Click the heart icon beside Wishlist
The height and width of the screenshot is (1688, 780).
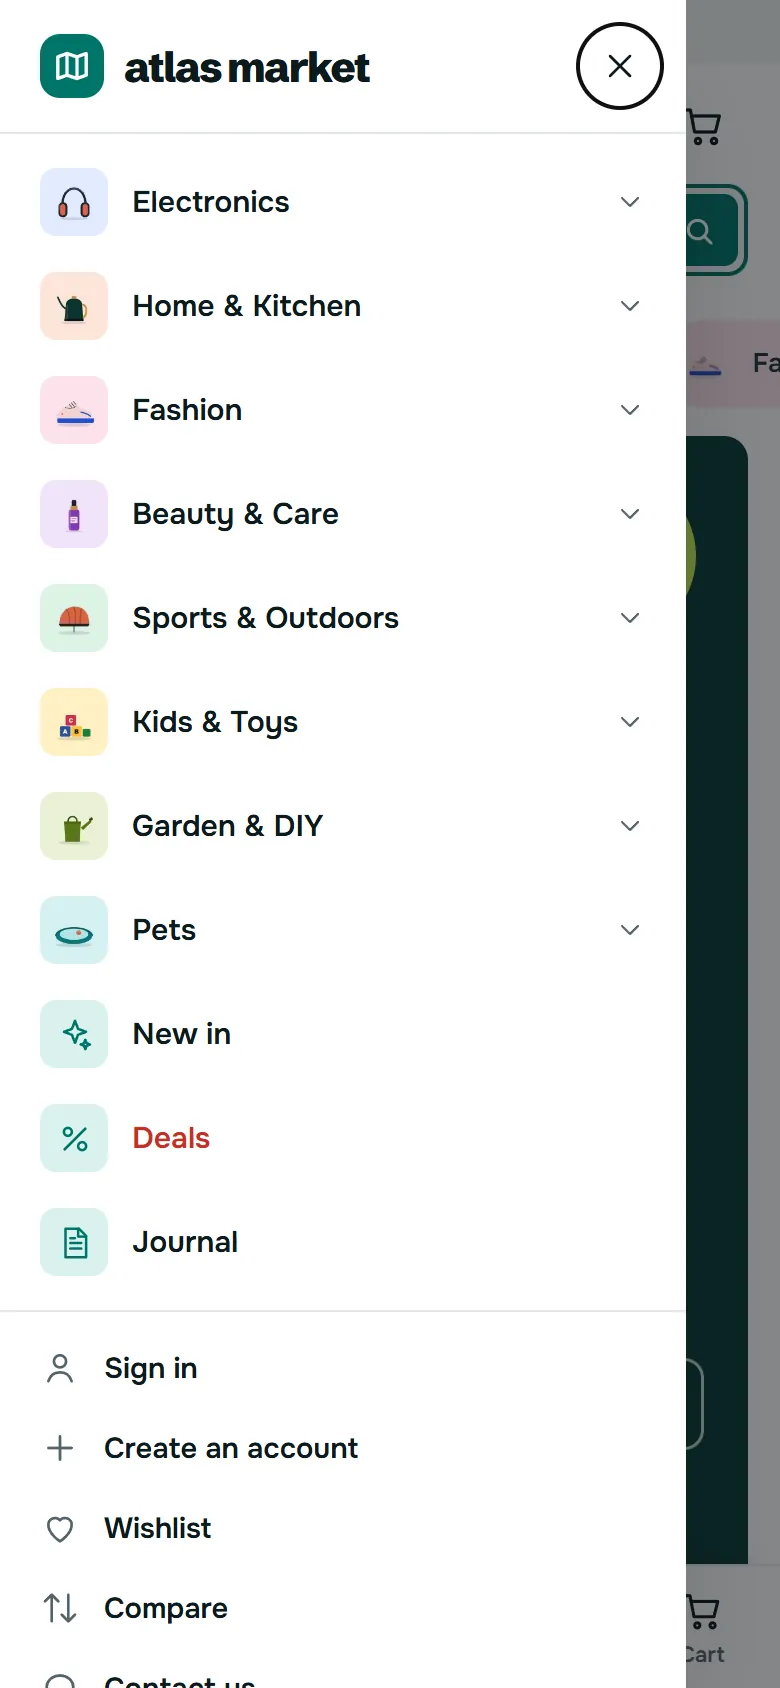(x=60, y=1529)
